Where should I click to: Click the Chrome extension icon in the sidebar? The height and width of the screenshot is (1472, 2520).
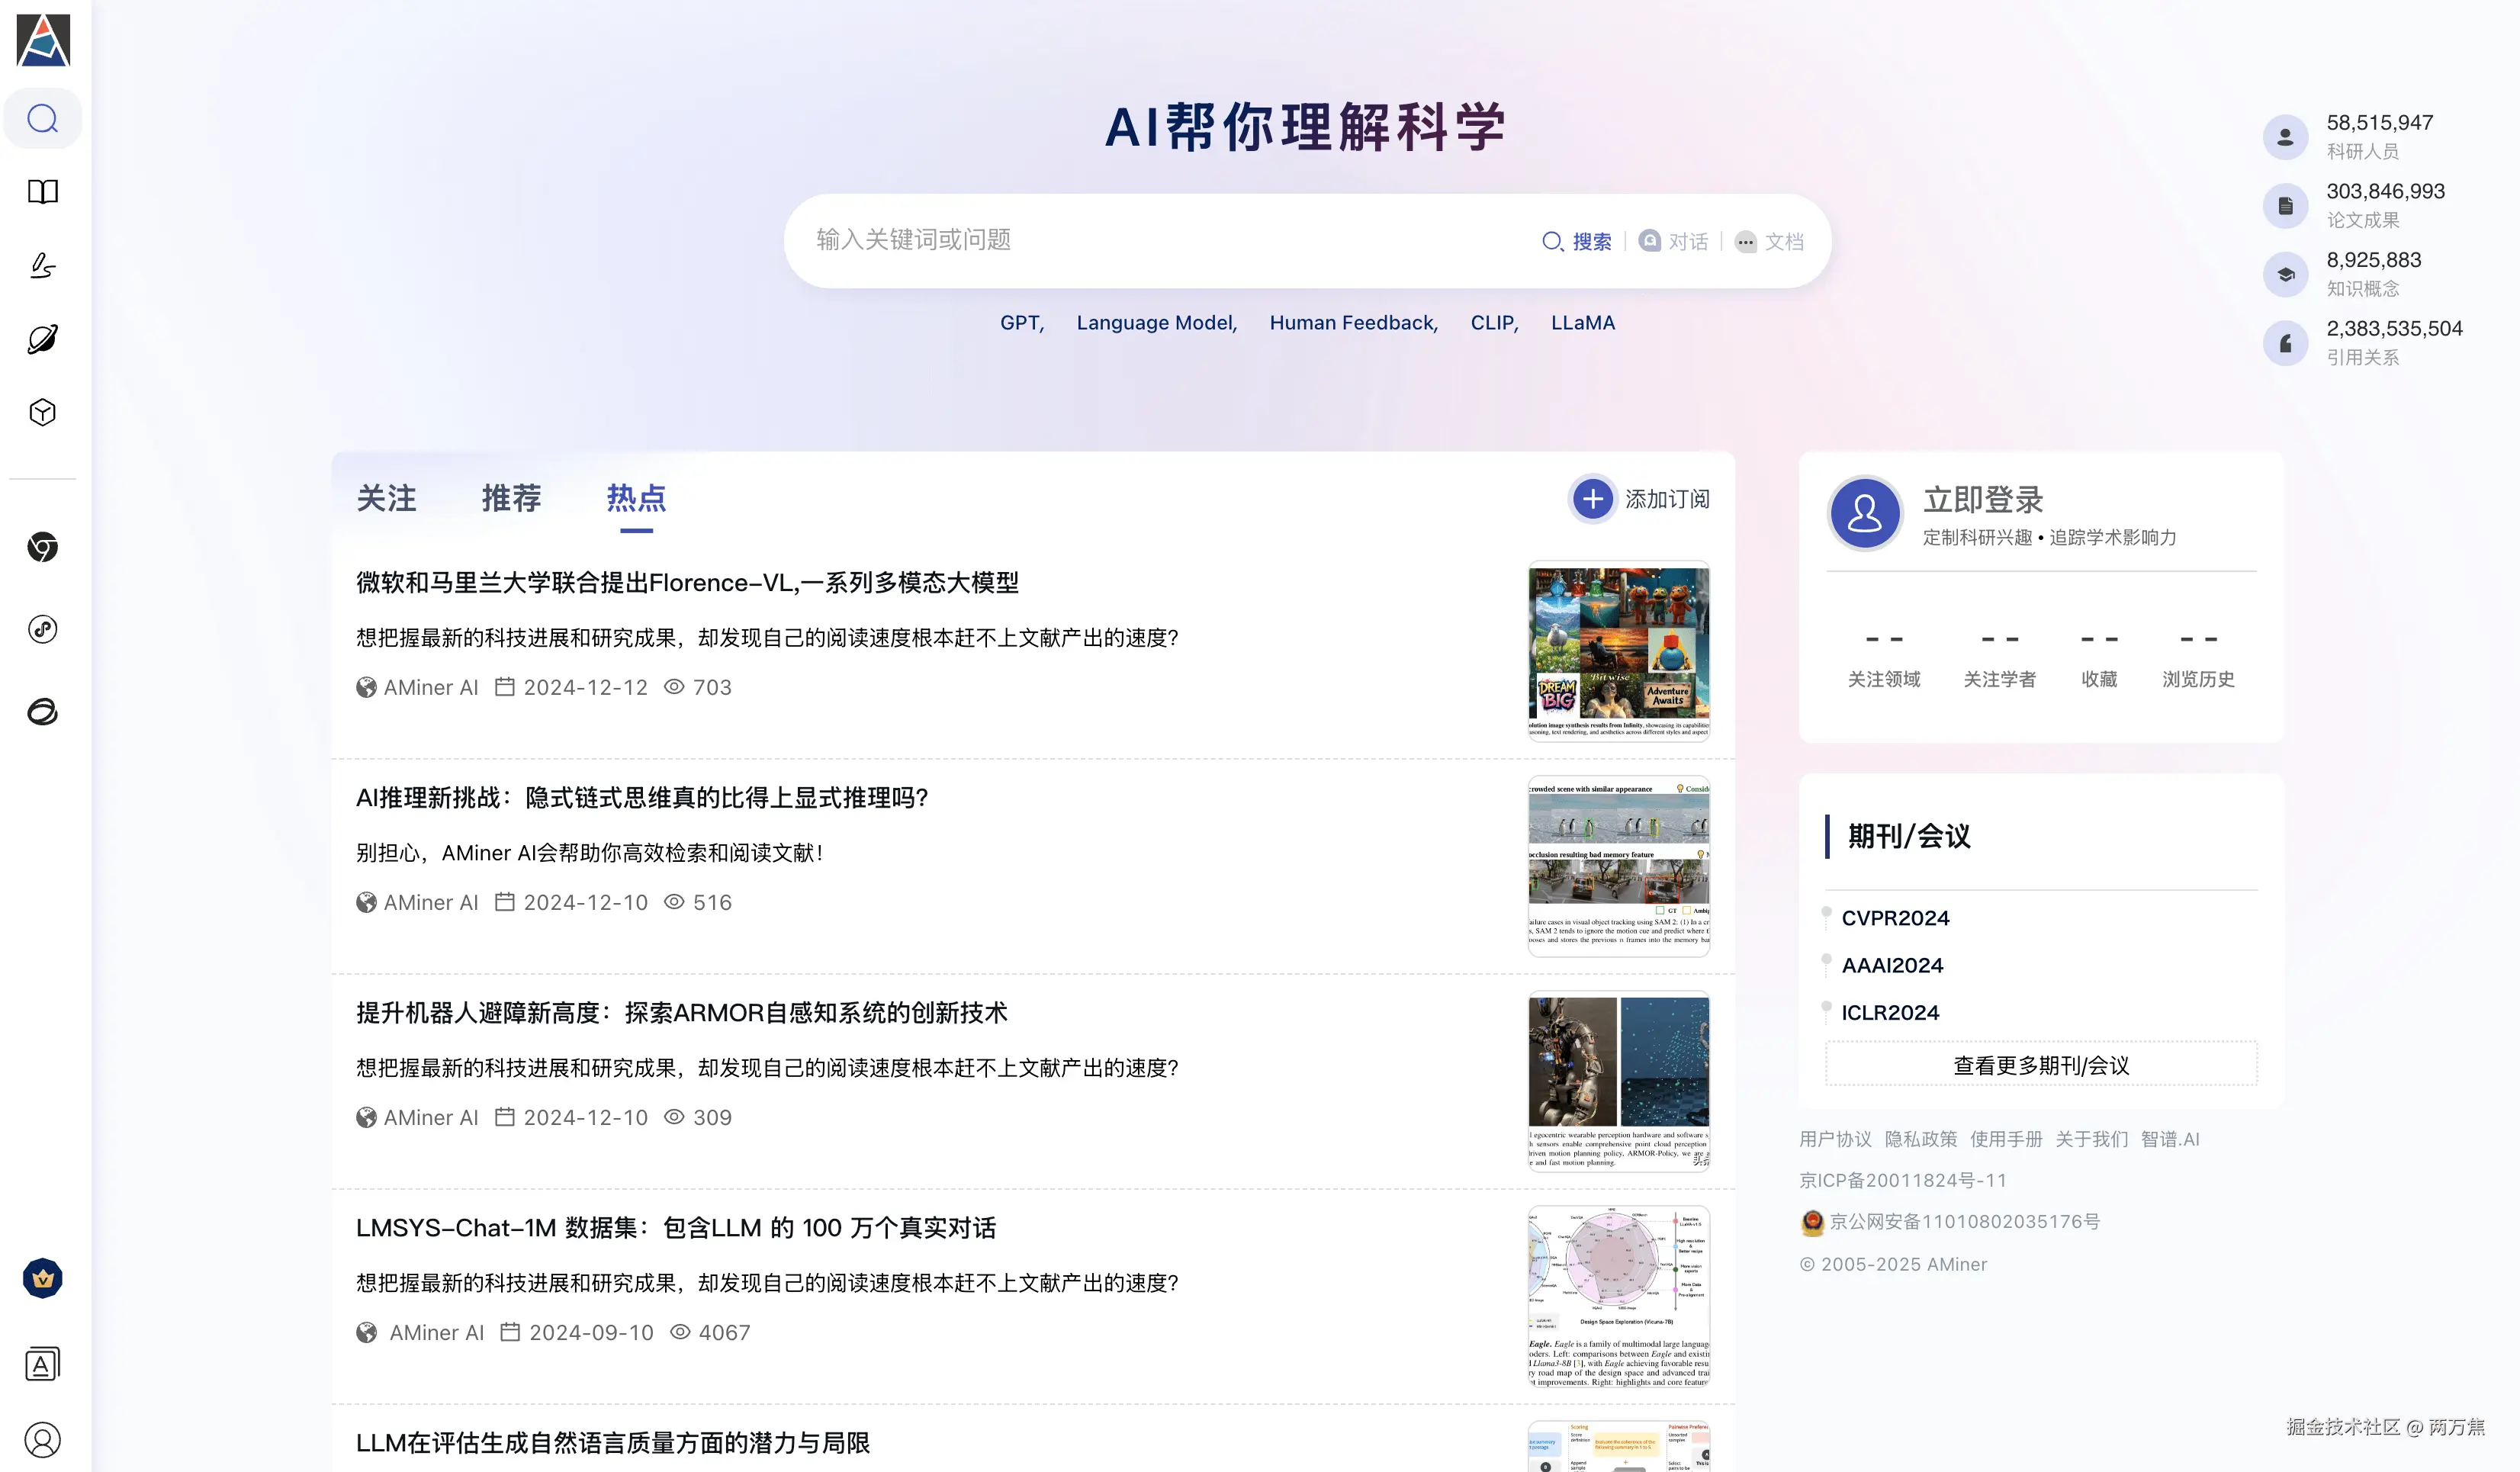coord(43,547)
